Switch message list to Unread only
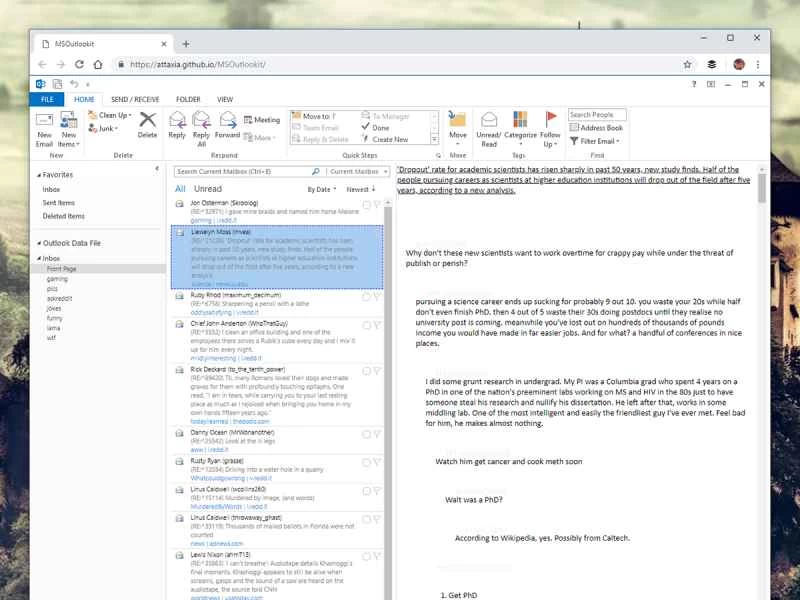Screen dimensions: 800x600 pyautogui.click(x=207, y=188)
